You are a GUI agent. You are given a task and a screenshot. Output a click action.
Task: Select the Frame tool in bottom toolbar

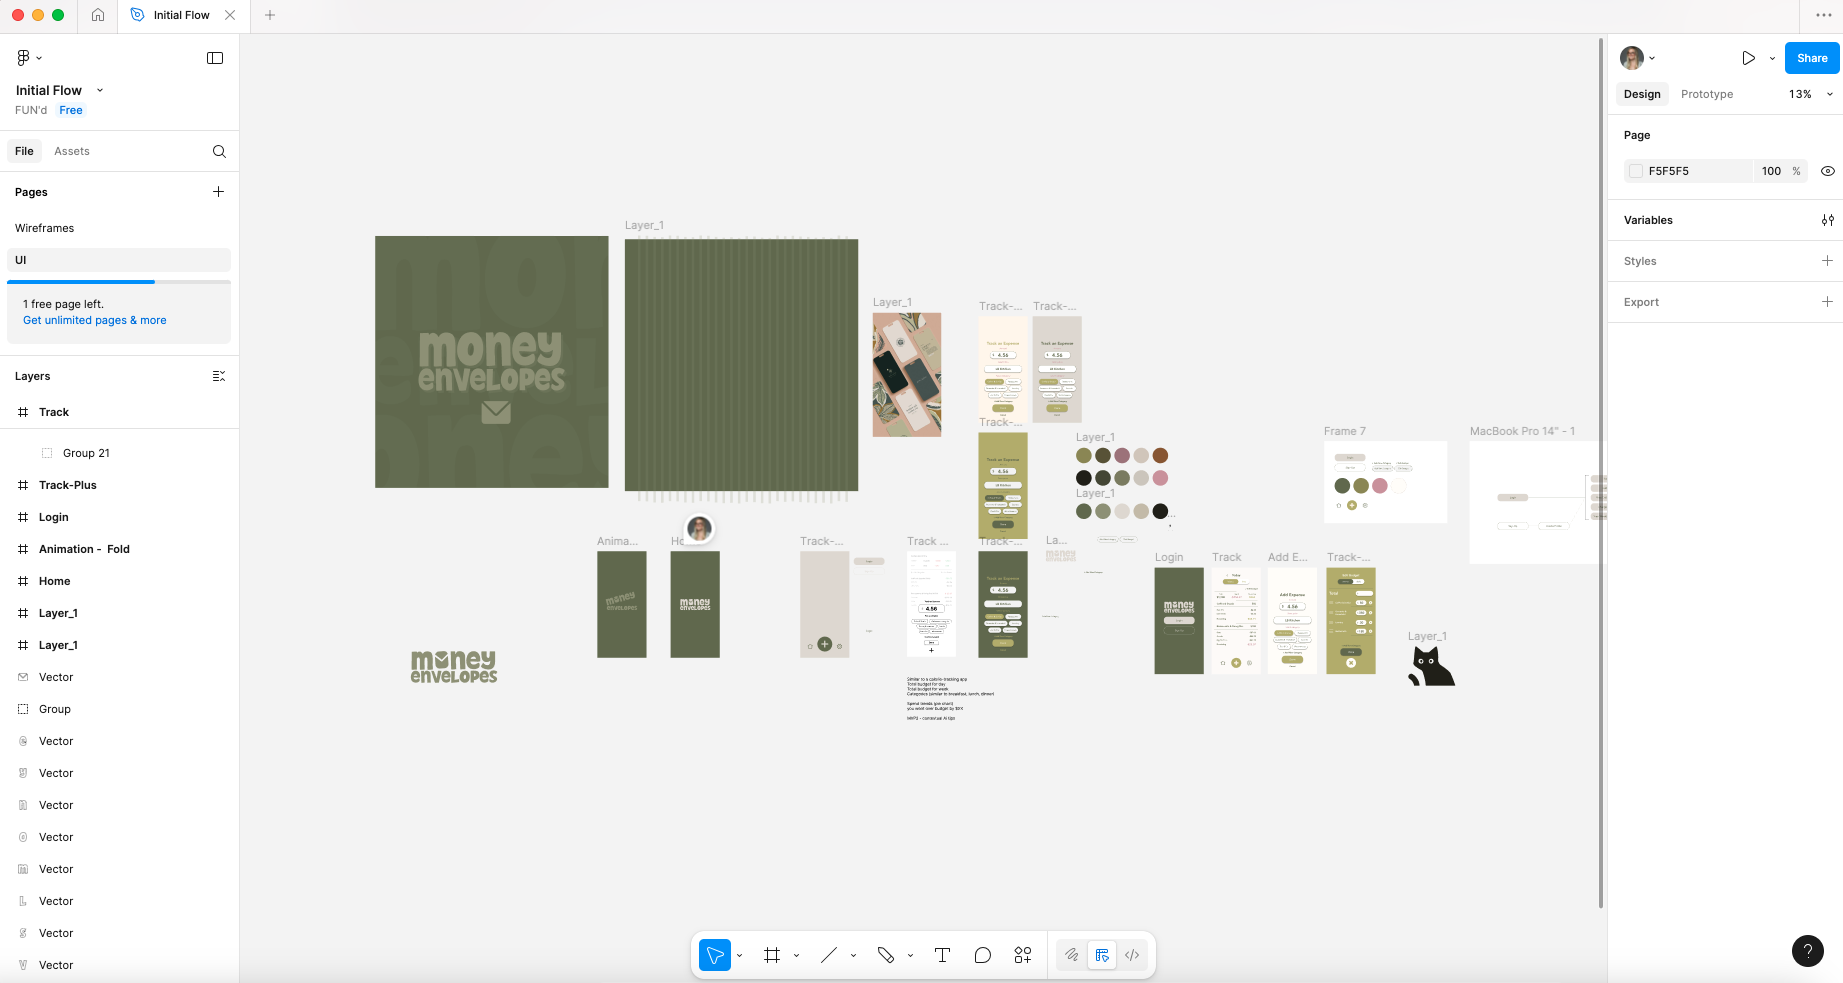[x=772, y=955]
